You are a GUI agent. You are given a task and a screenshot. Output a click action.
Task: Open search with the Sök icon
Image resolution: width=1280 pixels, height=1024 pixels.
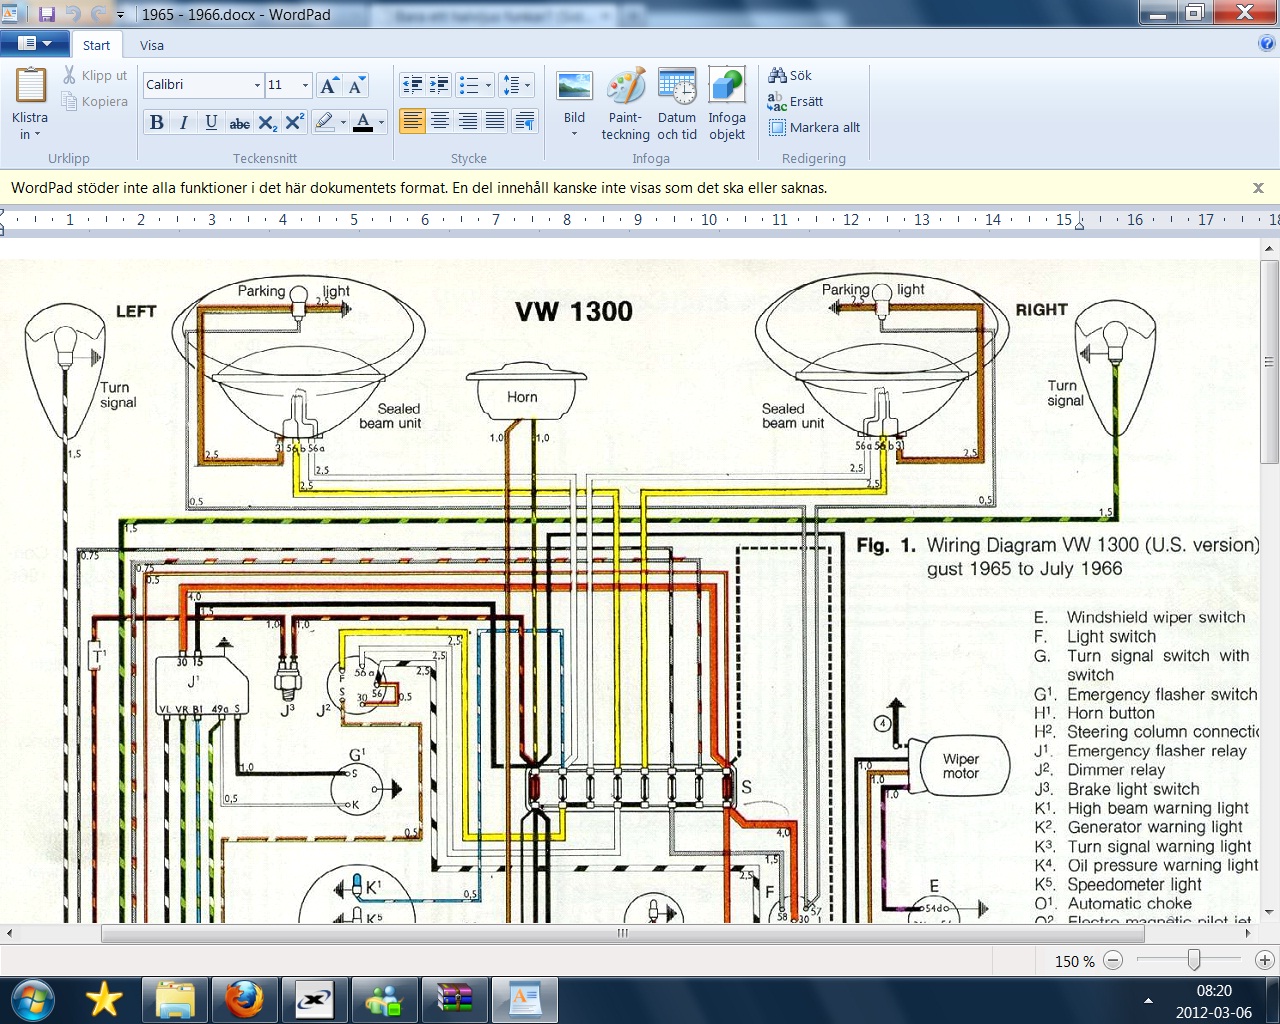(790, 75)
